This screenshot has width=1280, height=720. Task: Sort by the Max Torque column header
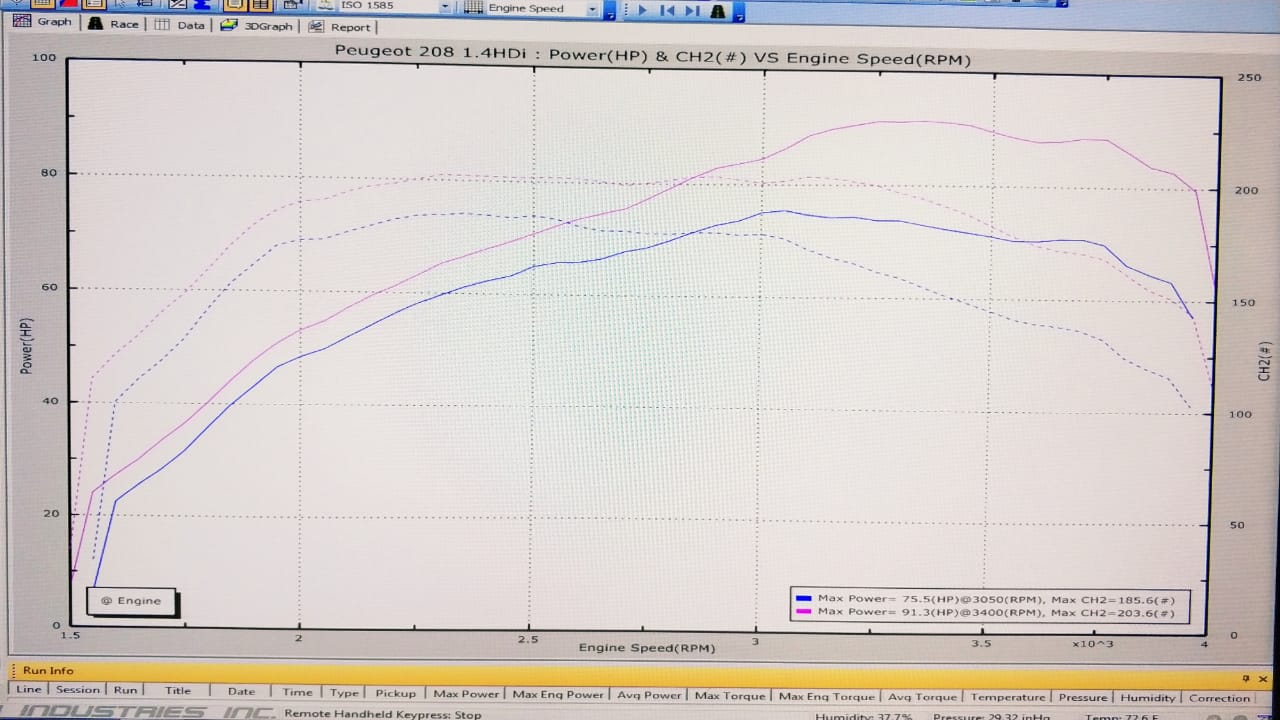[x=730, y=696]
